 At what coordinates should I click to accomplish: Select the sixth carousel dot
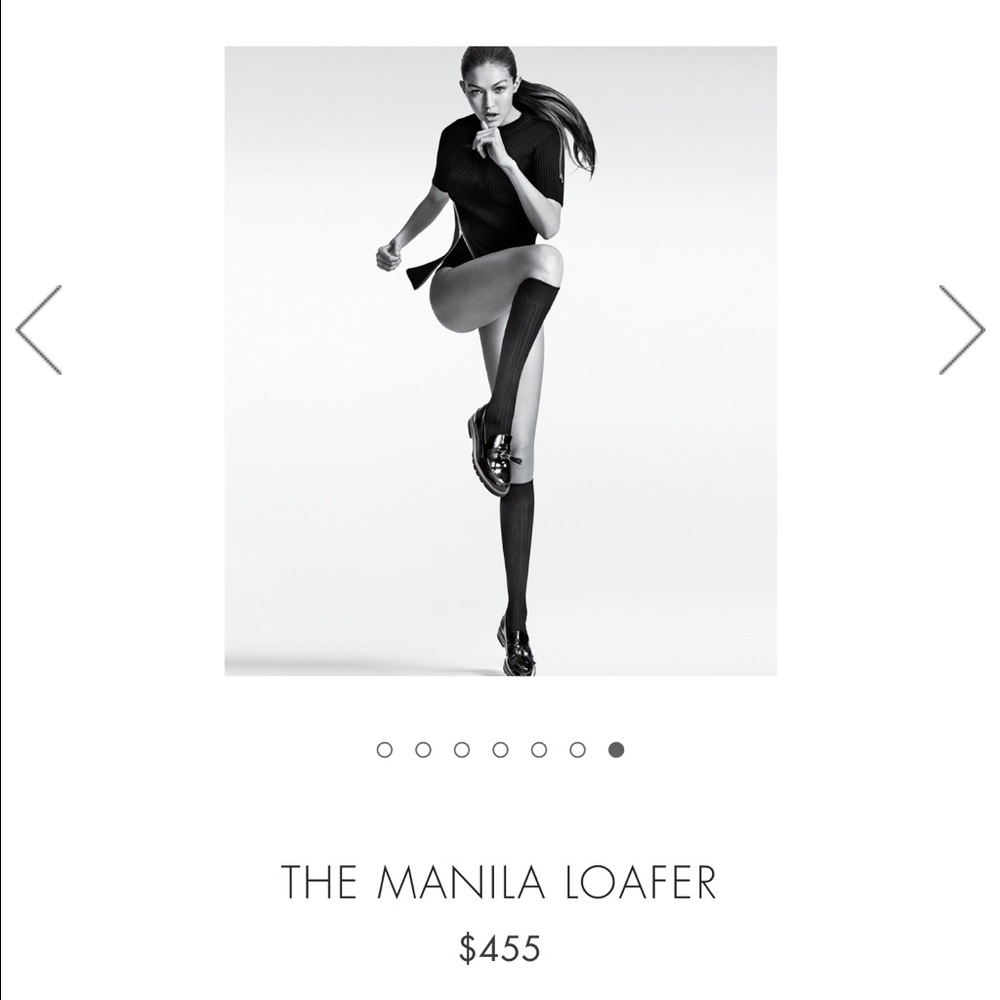pos(578,749)
